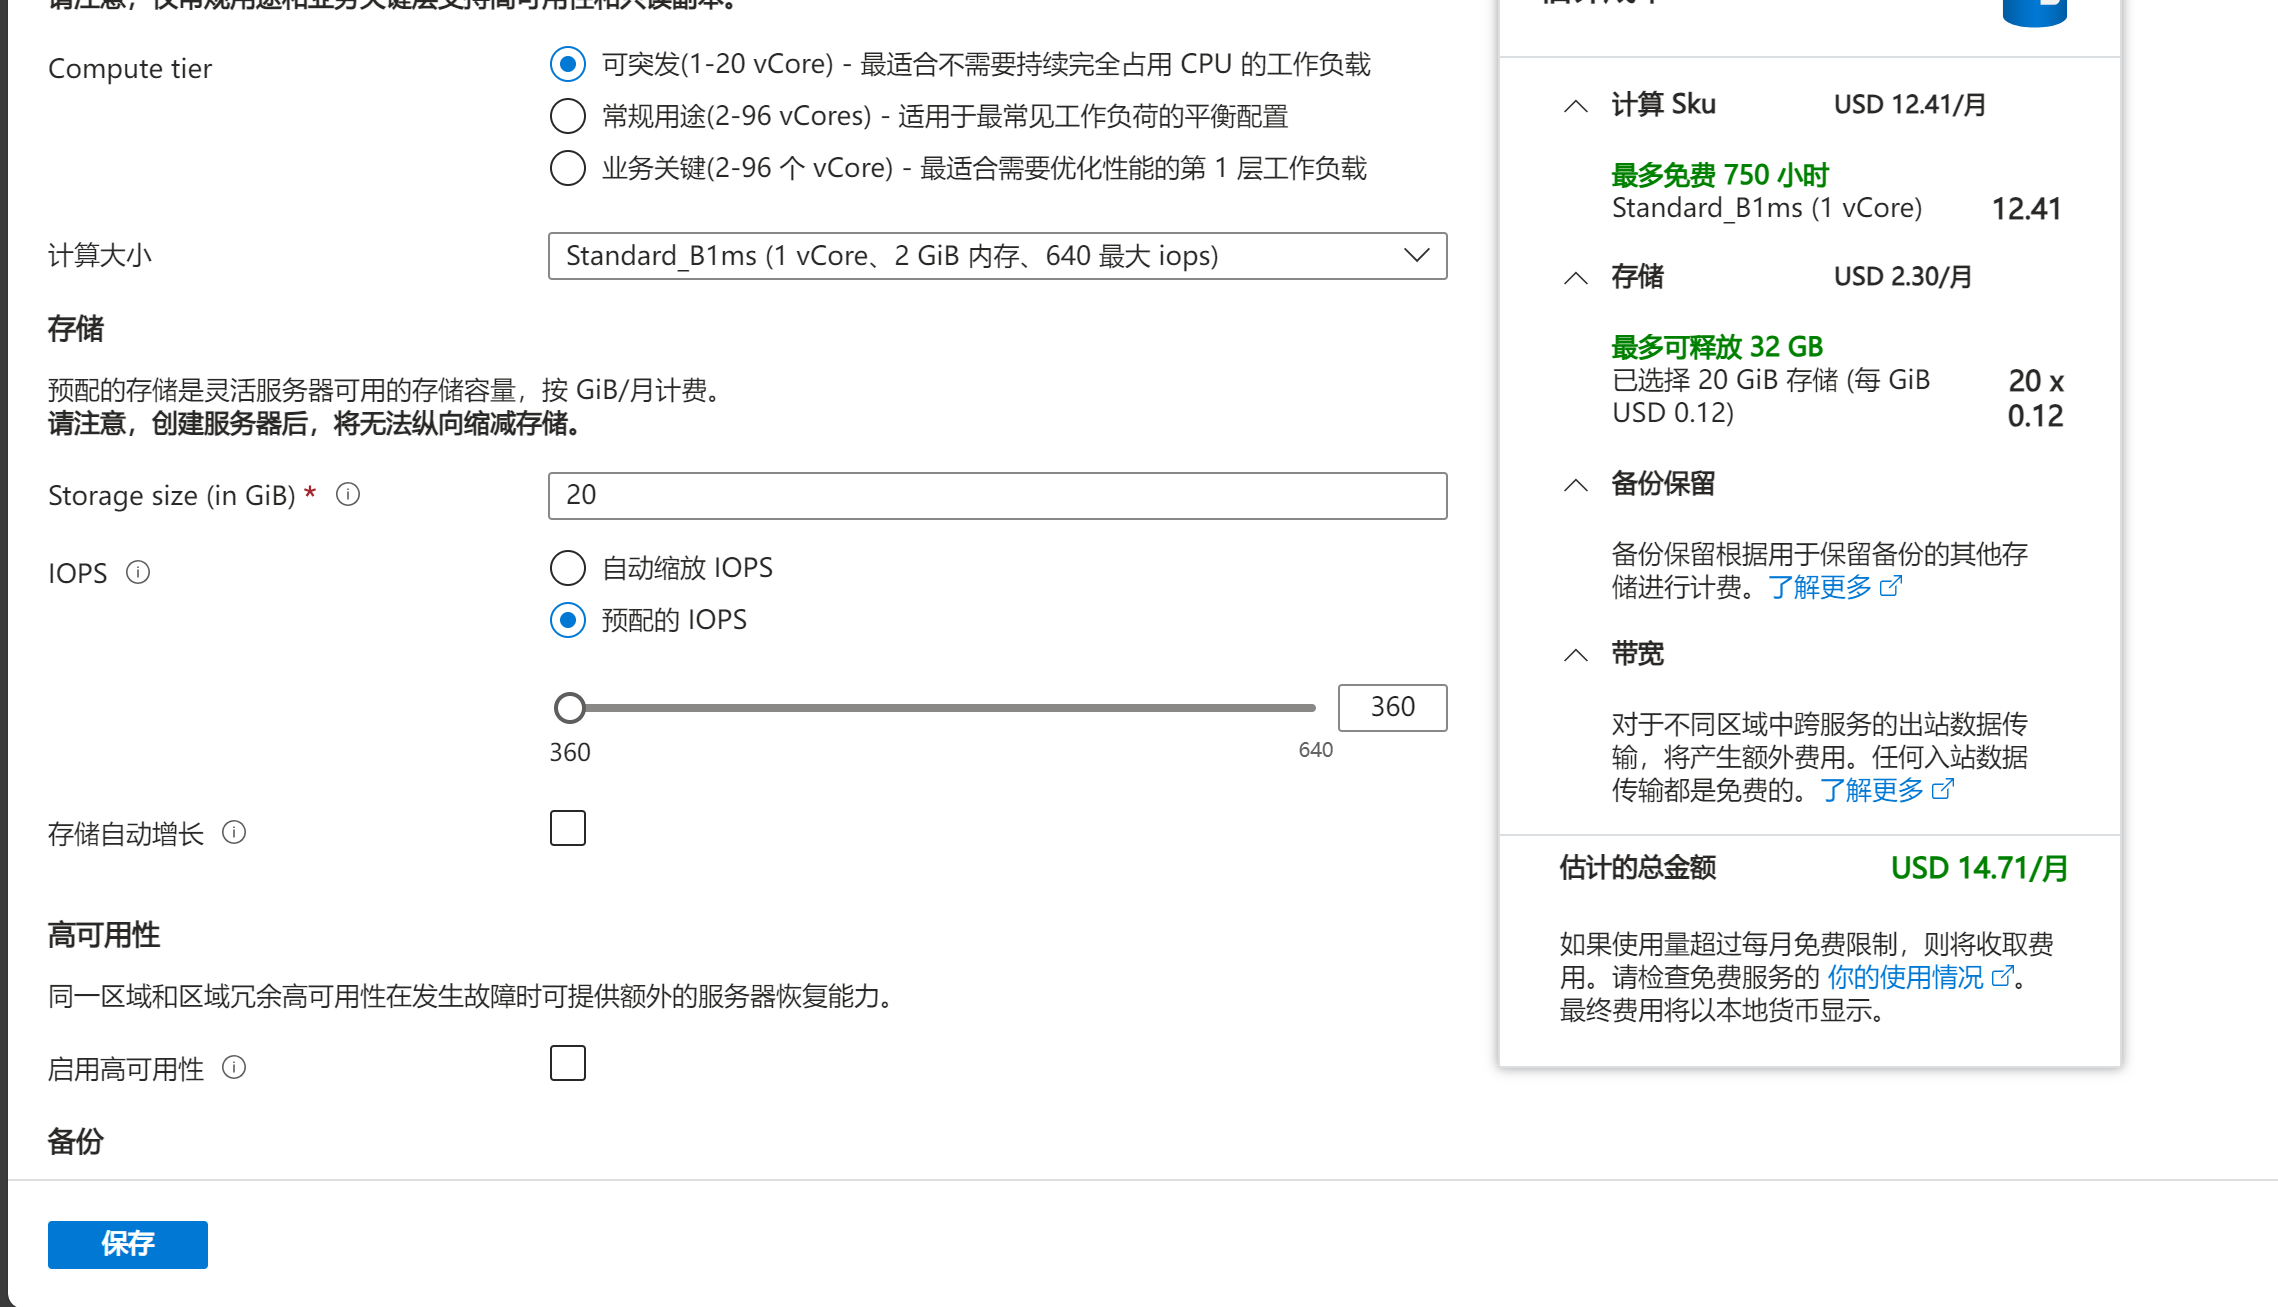Enable the 存储自动增长 checkbox
Image resolution: width=2278 pixels, height=1307 pixels.
point(568,828)
